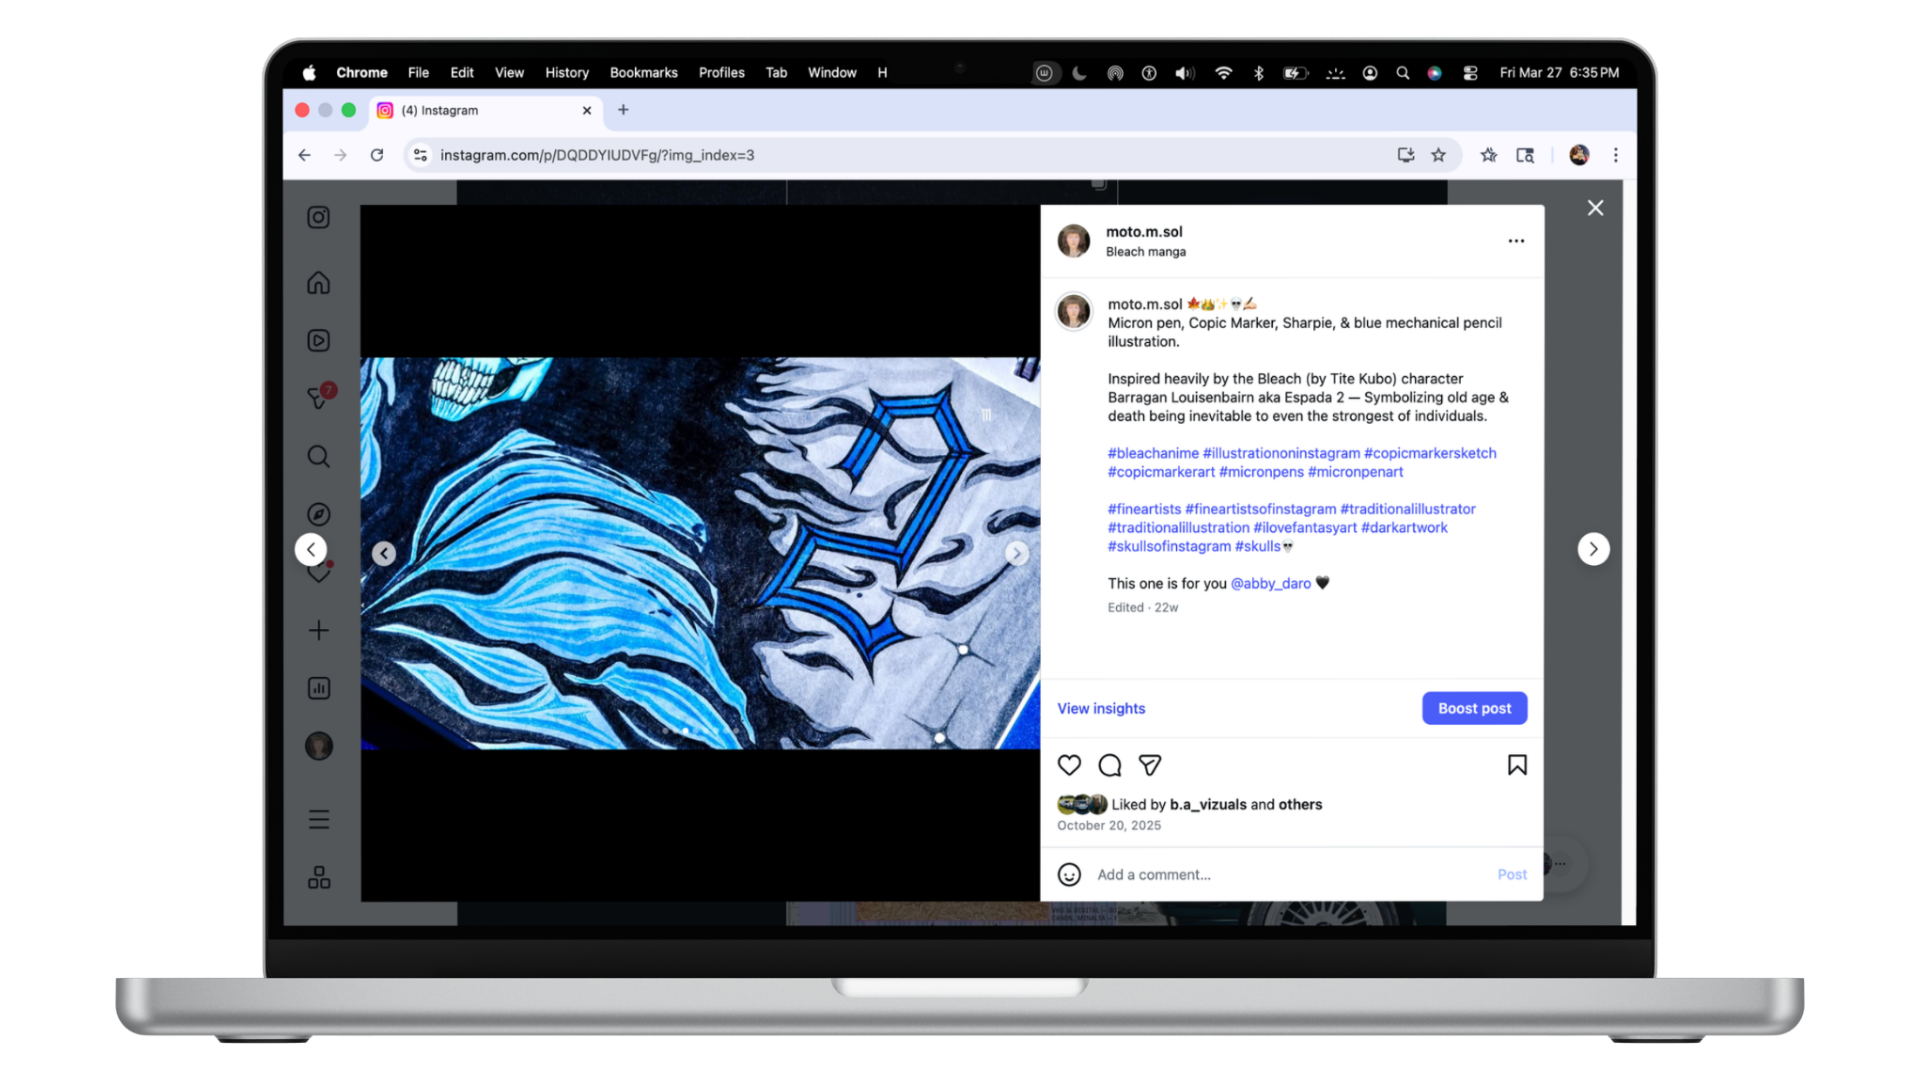
Task: Click the Create plus icon in sidebar
Action: [318, 631]
